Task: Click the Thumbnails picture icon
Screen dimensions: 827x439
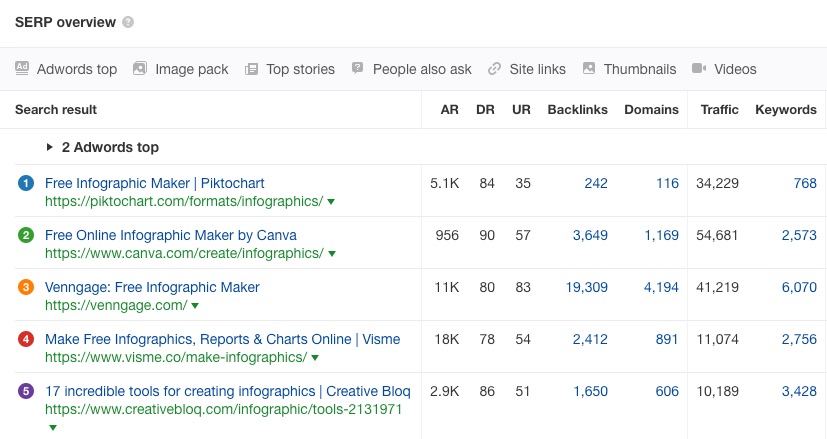Action: [589, 69]
